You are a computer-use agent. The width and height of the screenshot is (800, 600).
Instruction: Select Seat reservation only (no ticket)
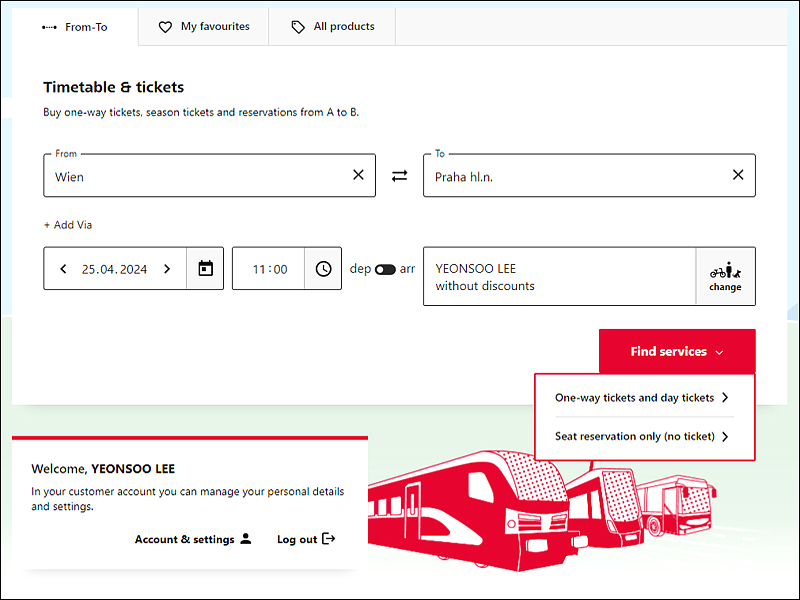pos(642,436)
